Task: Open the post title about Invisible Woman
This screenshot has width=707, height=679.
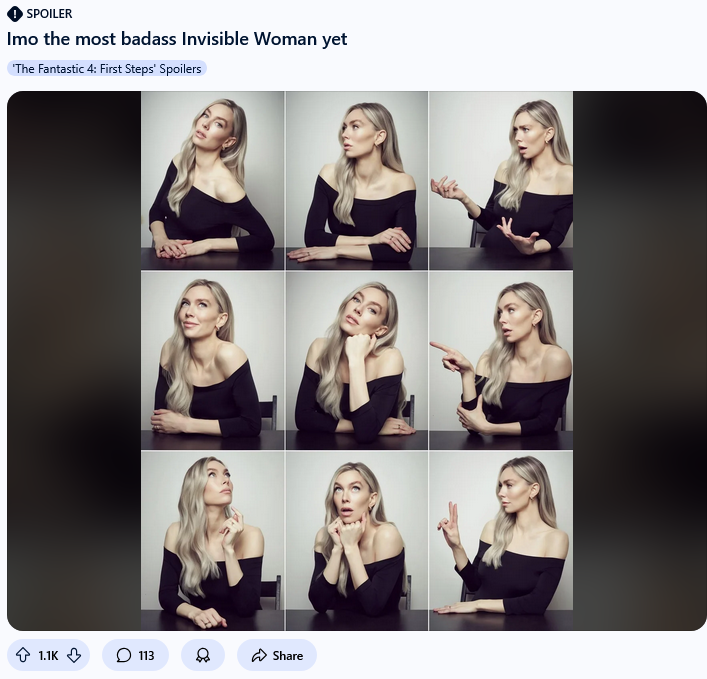Action: [177, 39]
